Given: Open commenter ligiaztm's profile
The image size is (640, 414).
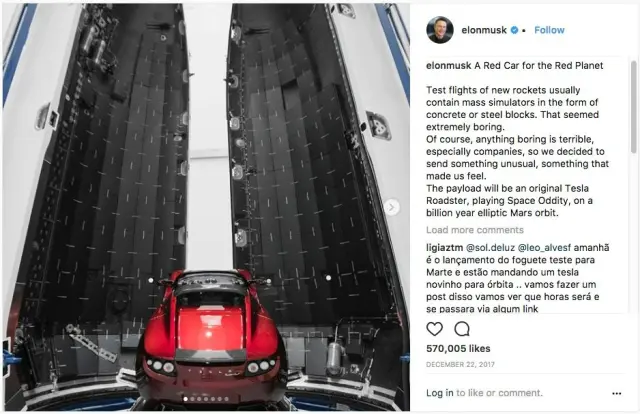Looking at the screenshot, I should pyautogui.click(x=444, y=248).
